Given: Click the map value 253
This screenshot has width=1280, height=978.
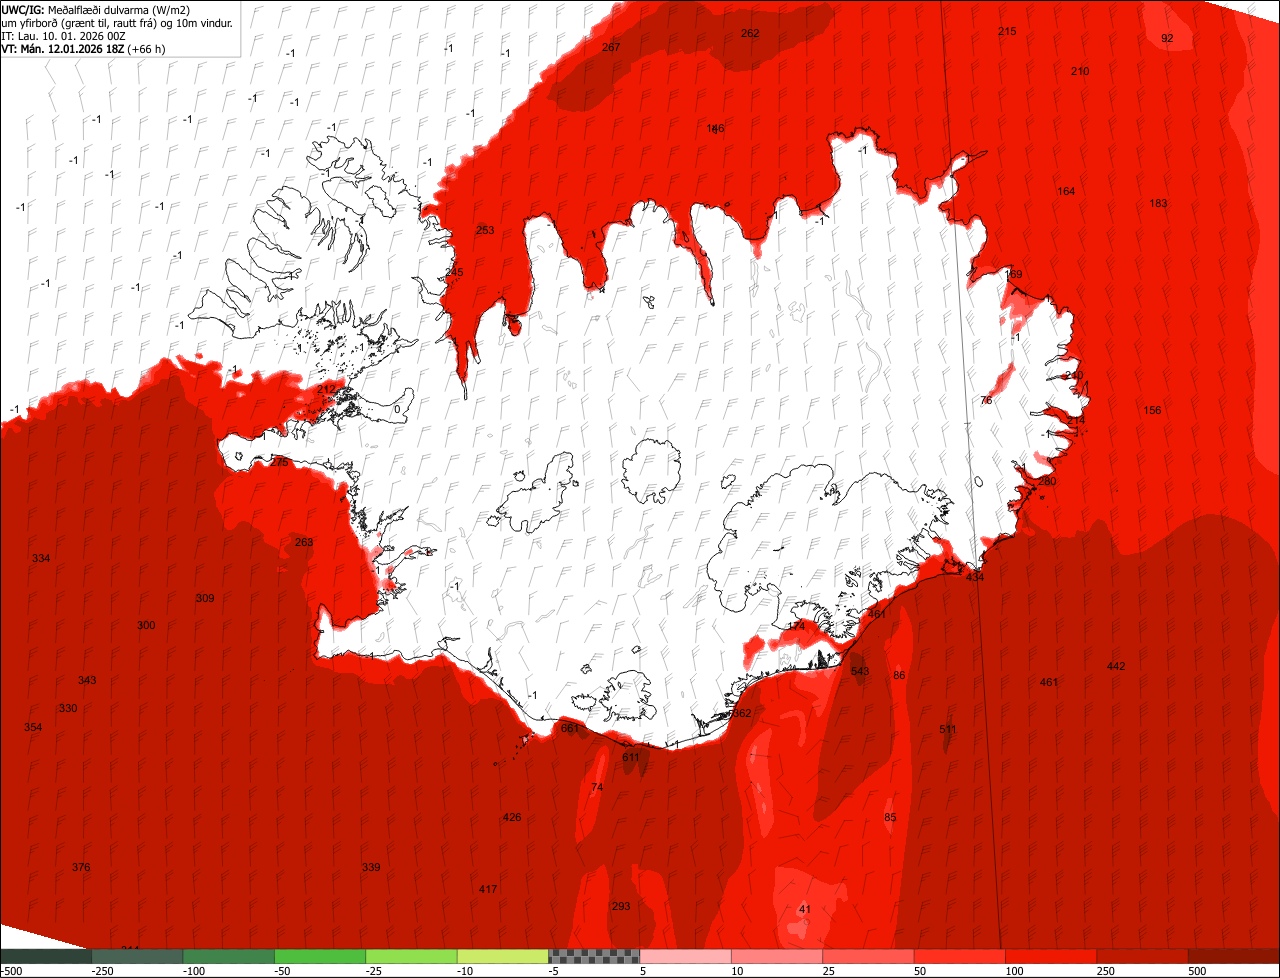Looking at the screenshot, I should coord(485,230).
